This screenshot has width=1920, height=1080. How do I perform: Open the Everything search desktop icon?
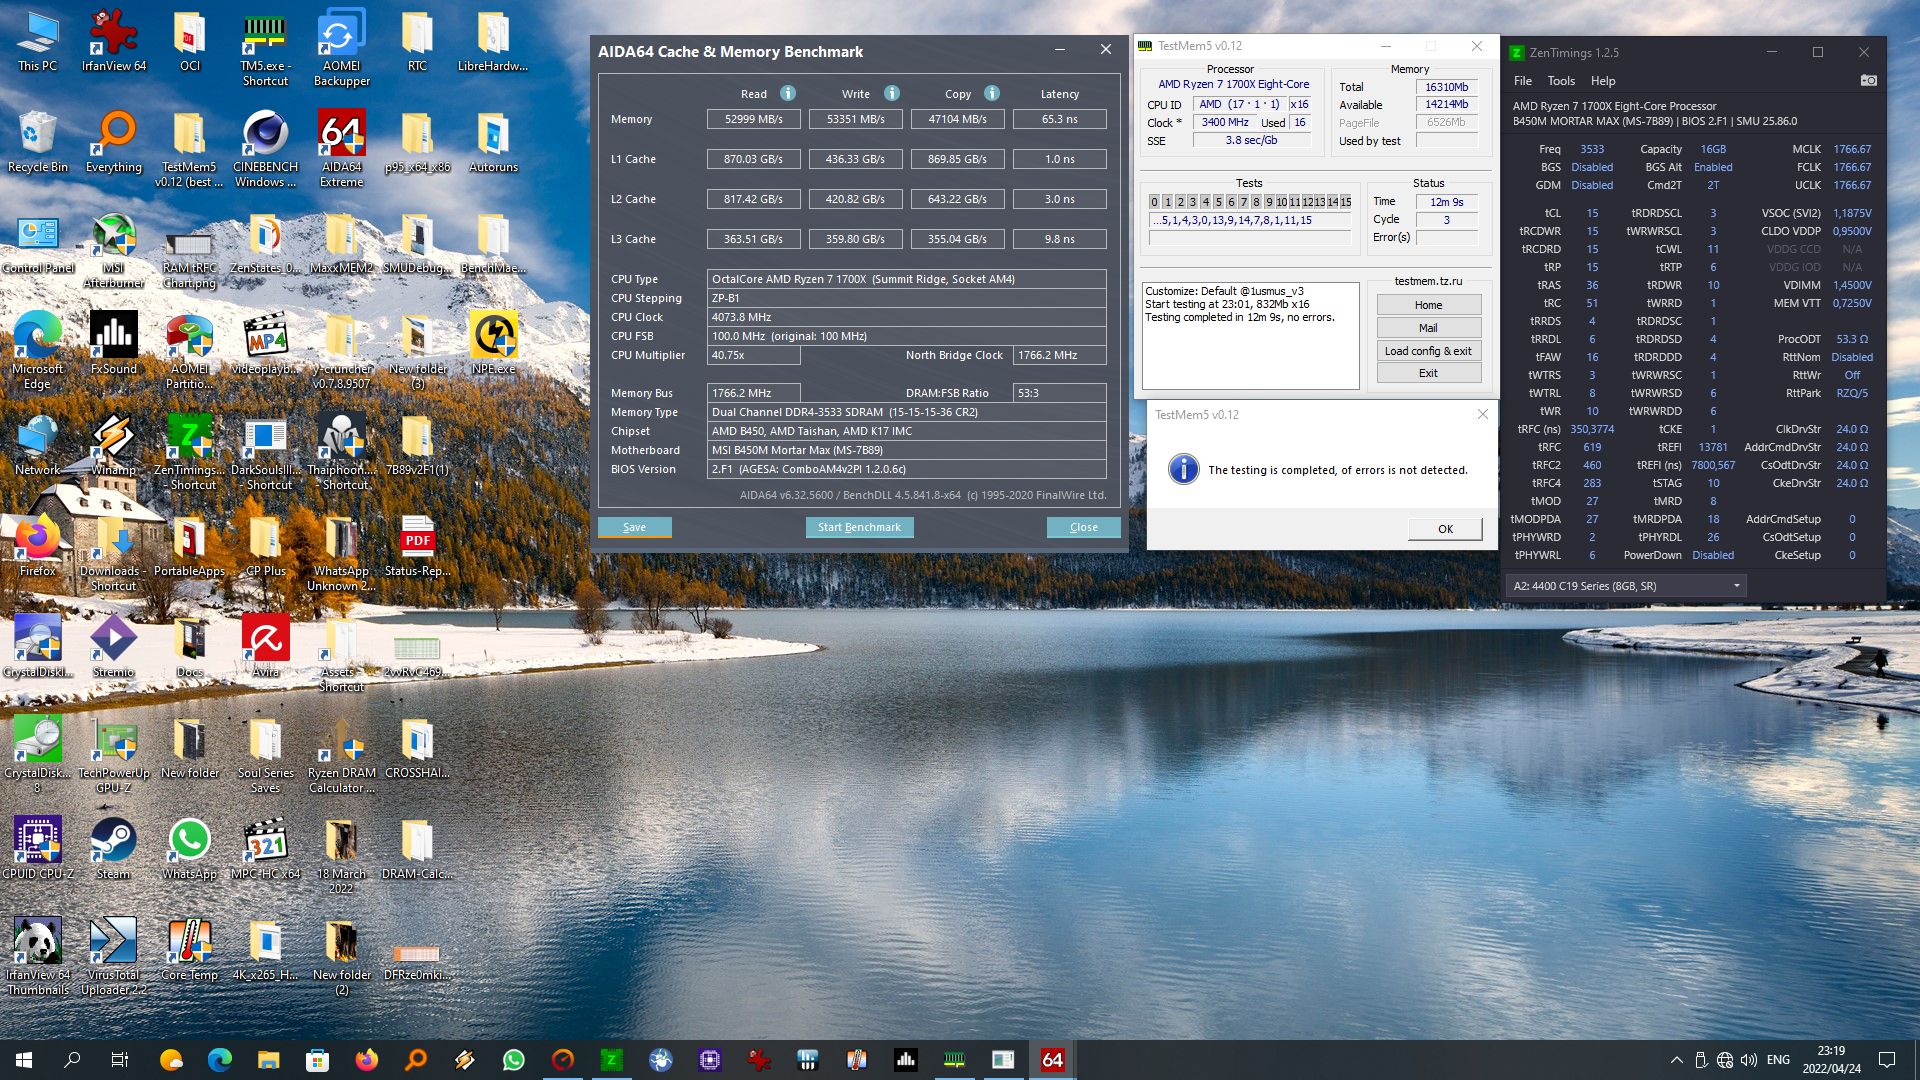coord(114,142)
